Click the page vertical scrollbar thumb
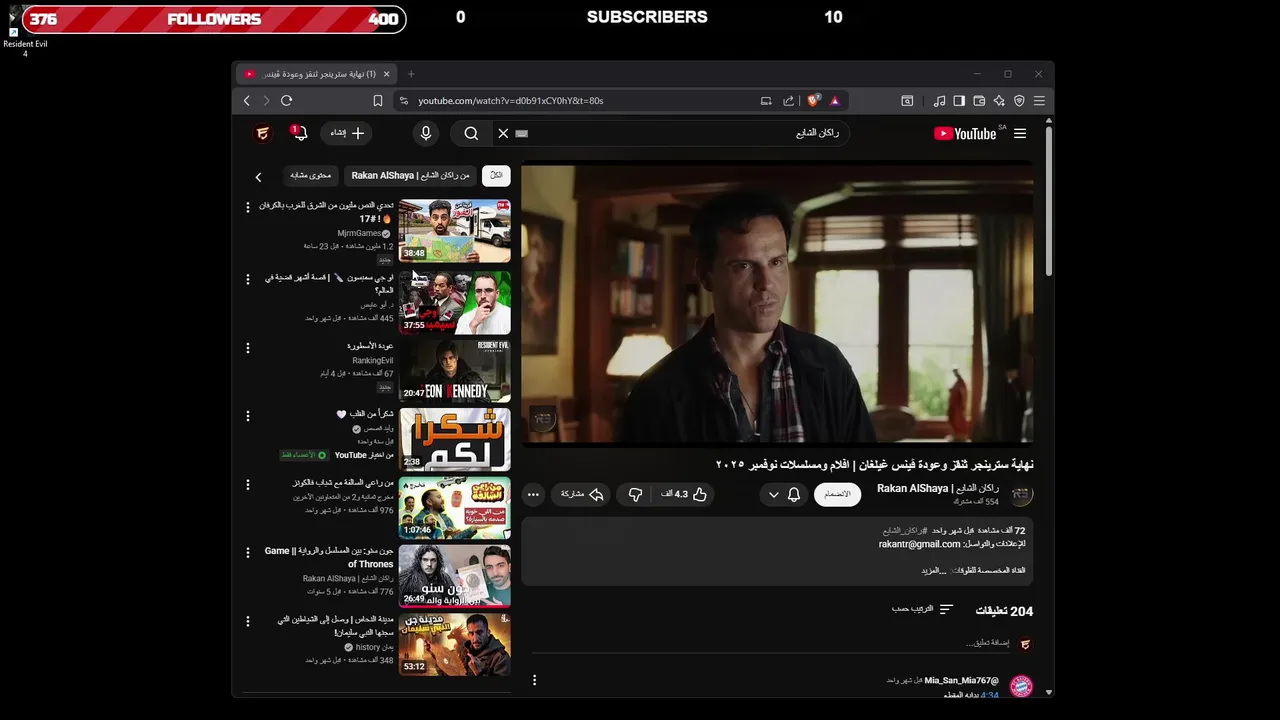1280x720 pixels. click(x=1048, y=200)
